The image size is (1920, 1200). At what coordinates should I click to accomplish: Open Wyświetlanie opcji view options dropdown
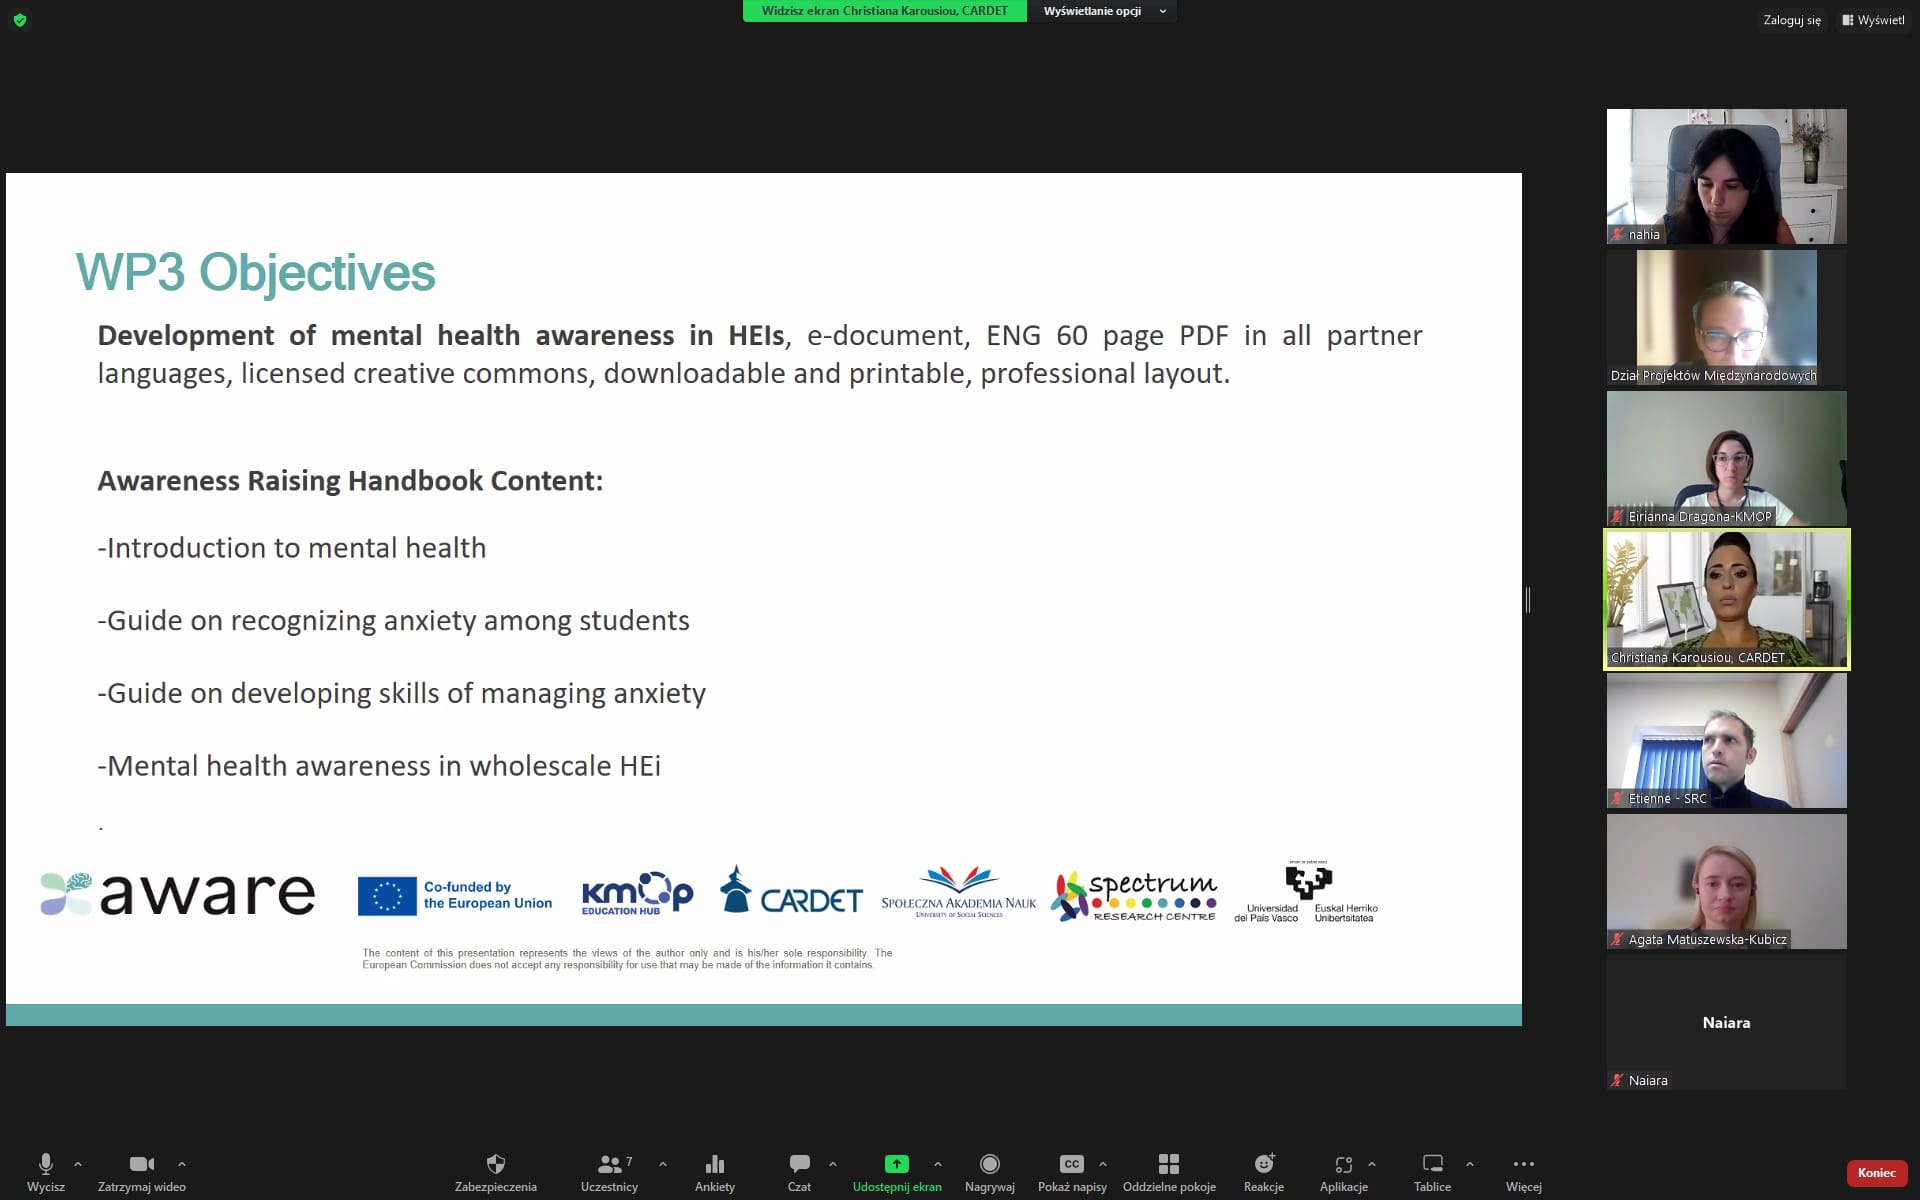(x=1103, y=11)
